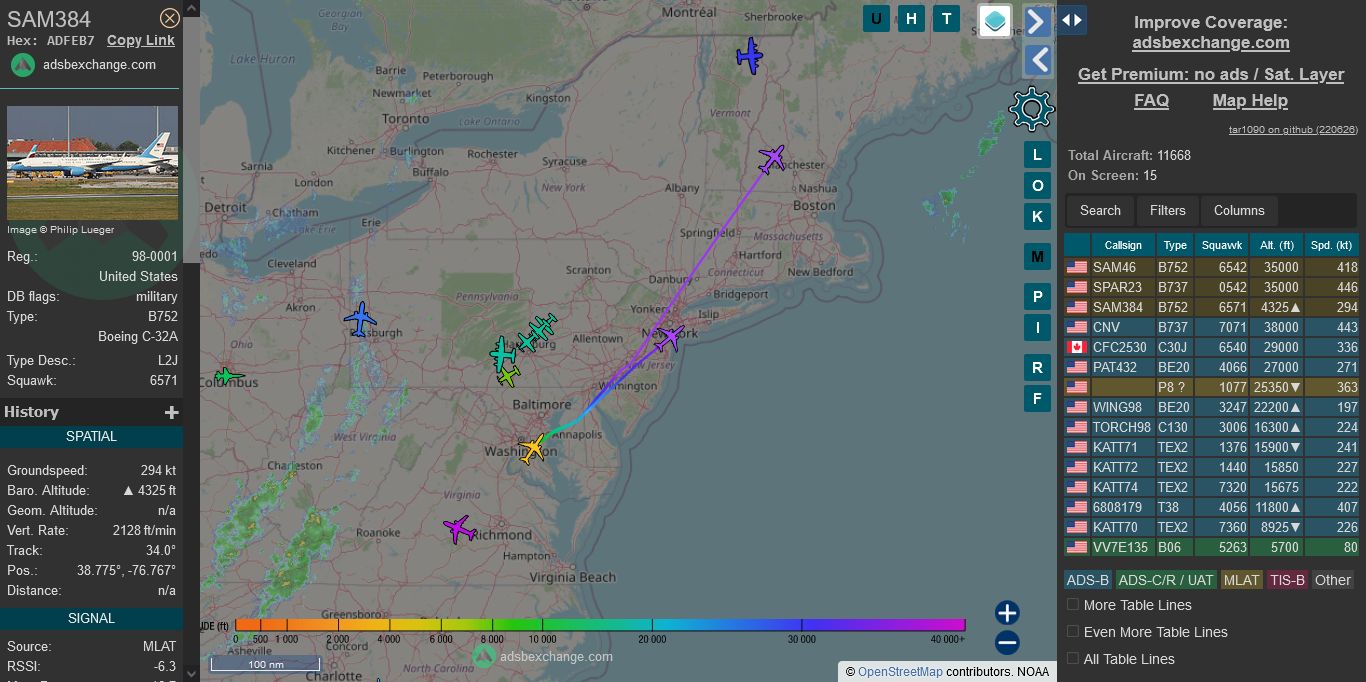This screenshot has width=1366, height=682.
Task: Switch to the Filters tab
Action: point(1167,210)
